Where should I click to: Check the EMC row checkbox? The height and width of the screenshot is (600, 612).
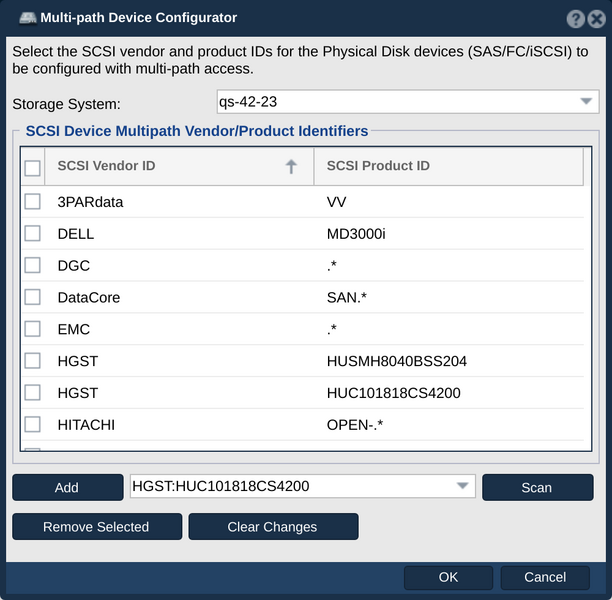click(x=32, y=329)
